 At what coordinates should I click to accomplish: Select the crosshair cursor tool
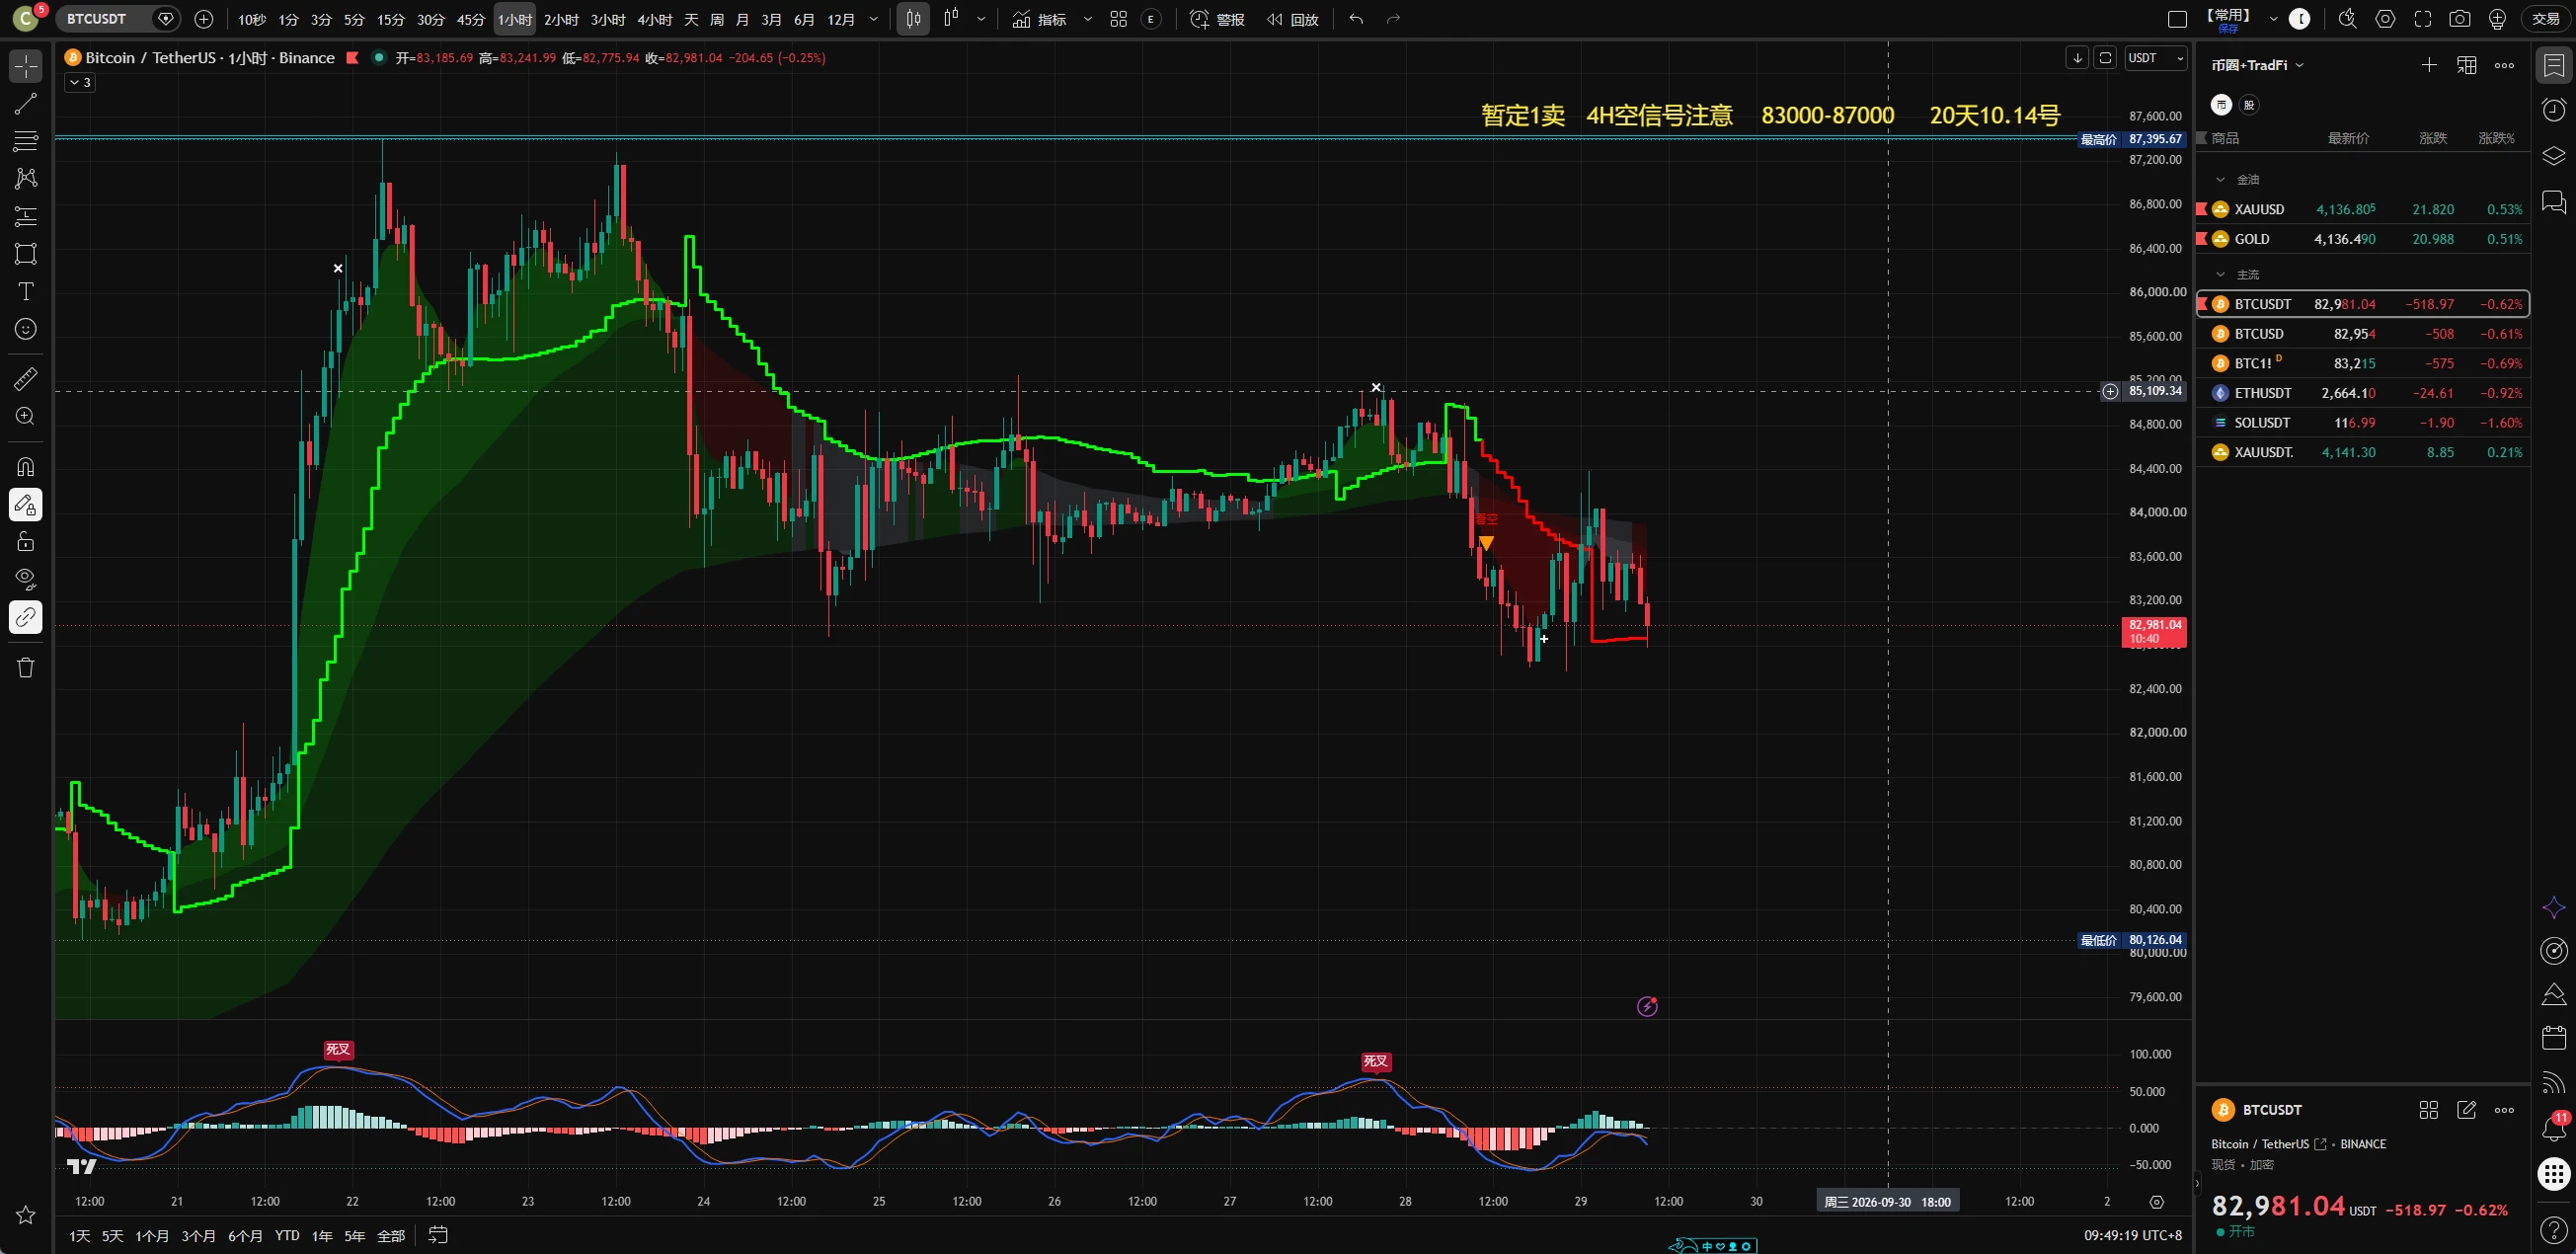click(26, 66)
